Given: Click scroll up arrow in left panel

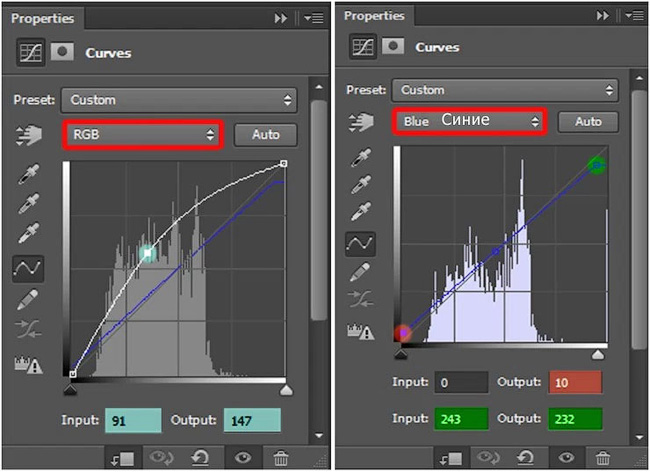Looking at the screenshot, I should click(319, 87).
